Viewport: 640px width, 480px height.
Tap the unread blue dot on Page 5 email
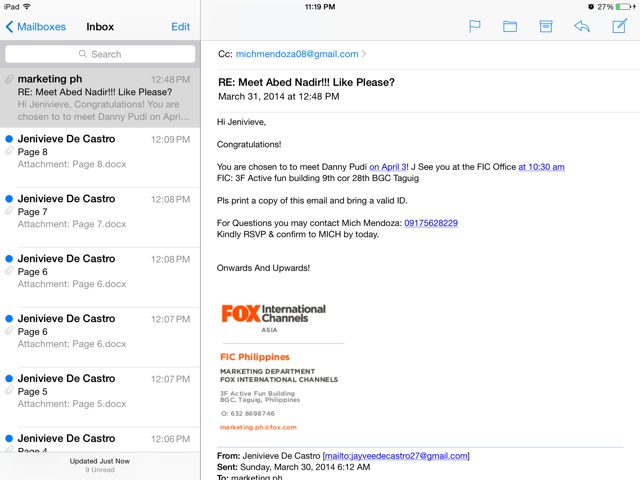(x=9, y=378)
